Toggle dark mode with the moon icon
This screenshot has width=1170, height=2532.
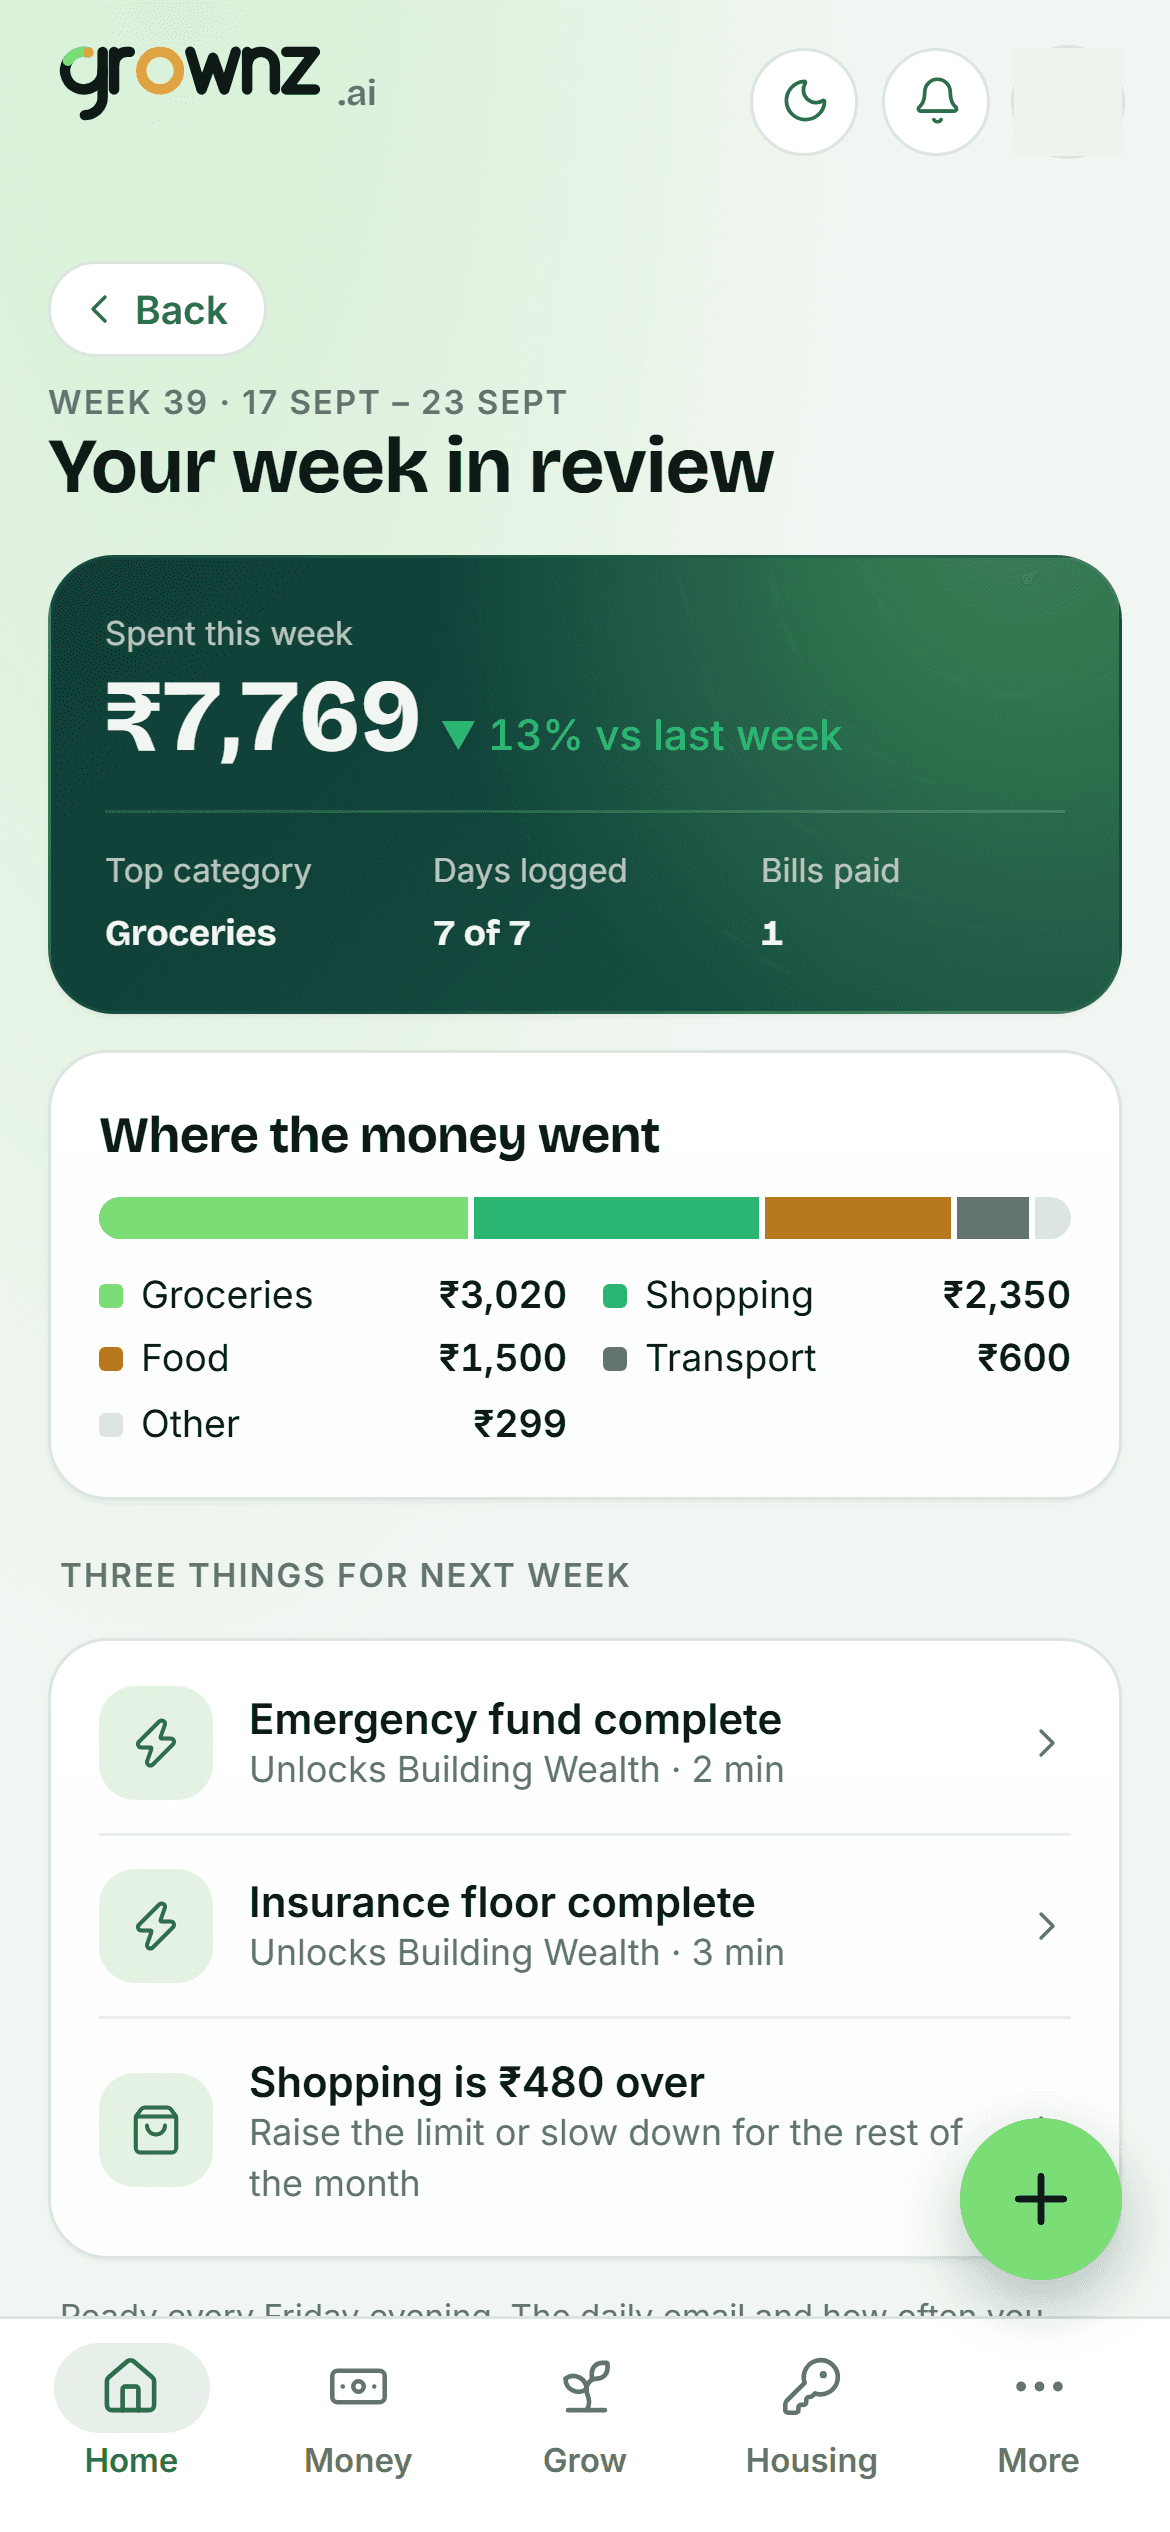(x=804, y=102)
